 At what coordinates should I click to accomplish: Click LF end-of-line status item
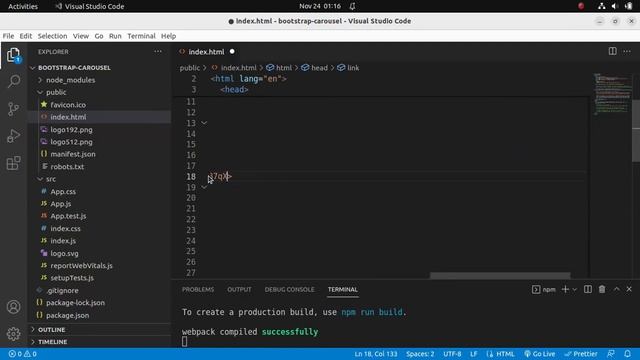pyautogui.click(x=473, y=354)
